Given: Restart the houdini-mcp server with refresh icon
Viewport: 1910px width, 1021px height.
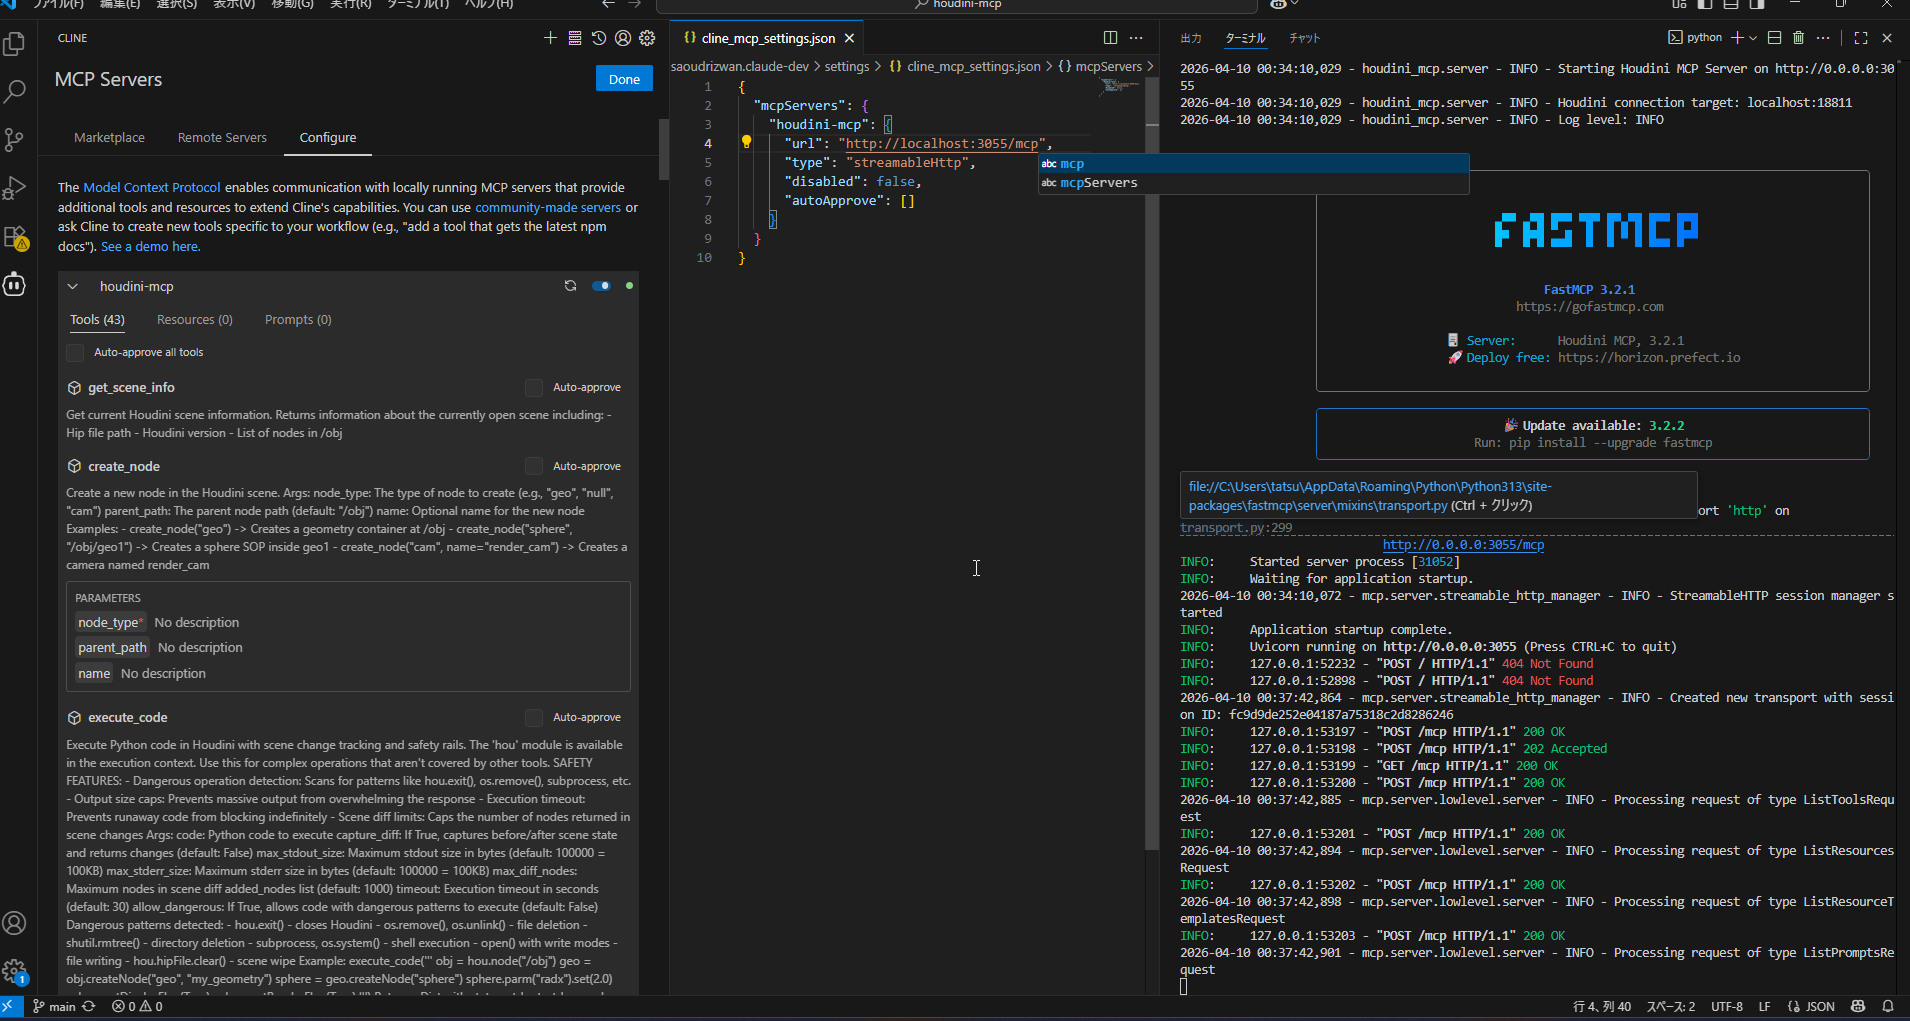Looking at the screenshot, I should tap(570, 286).
